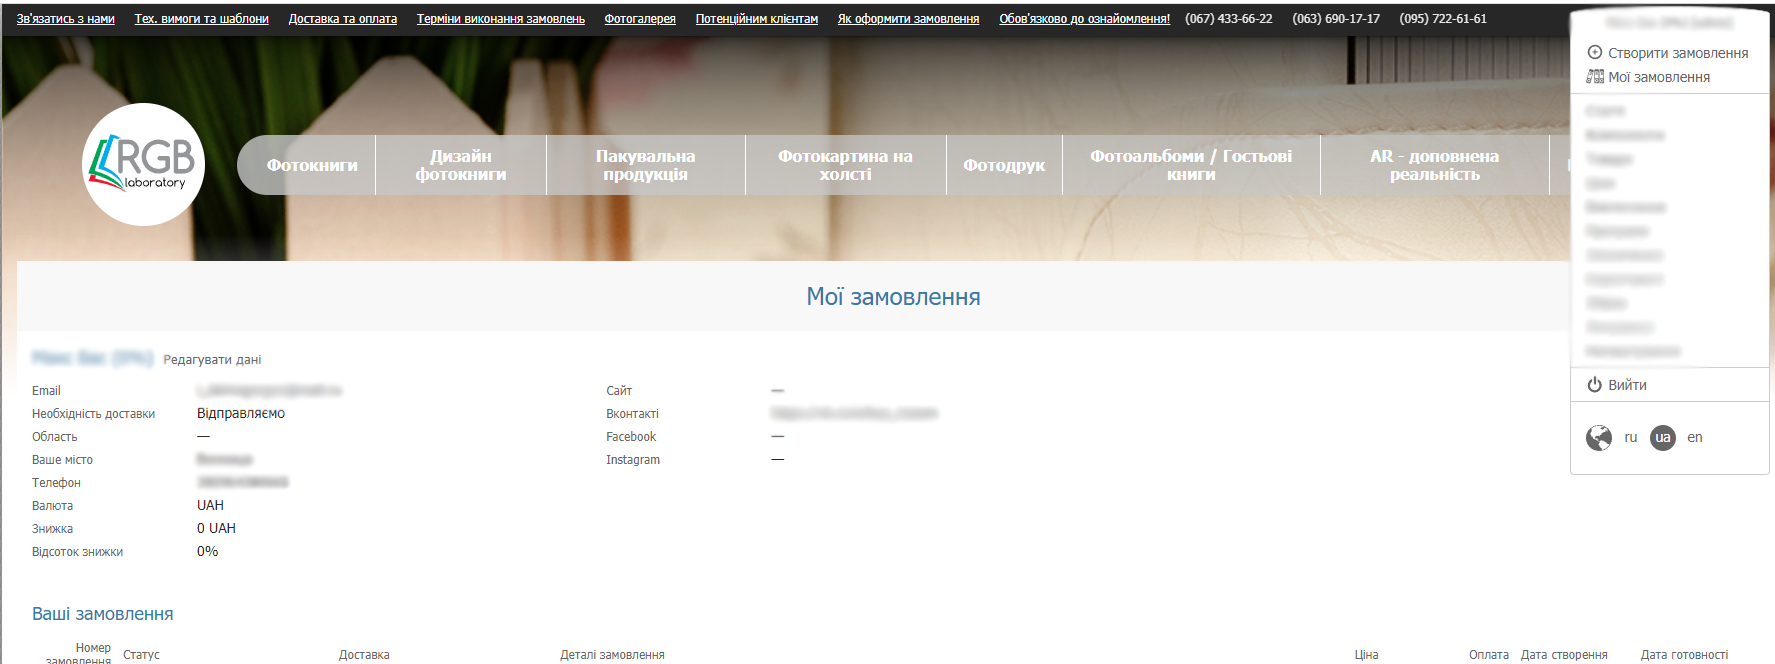Switch language to en
Viewport: 1775px width, 664px height.
[x=1695, y=438]
